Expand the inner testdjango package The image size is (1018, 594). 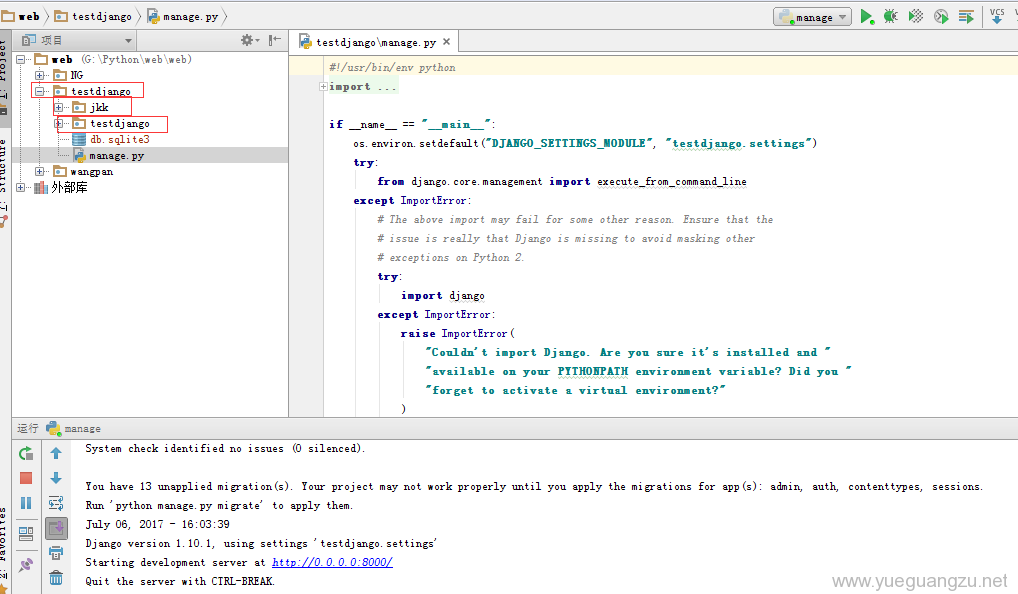(59, 123)
